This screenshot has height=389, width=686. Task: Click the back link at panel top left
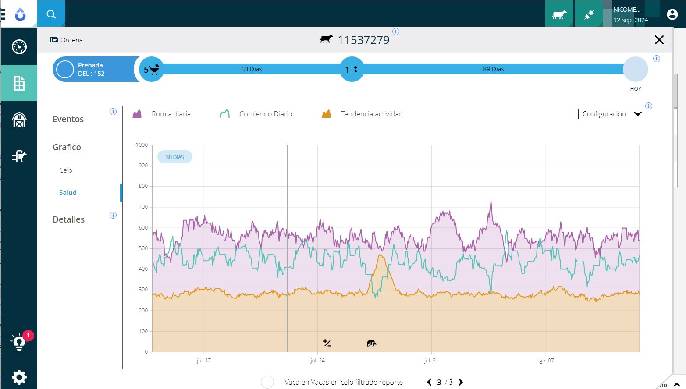(x=66, y=40)
